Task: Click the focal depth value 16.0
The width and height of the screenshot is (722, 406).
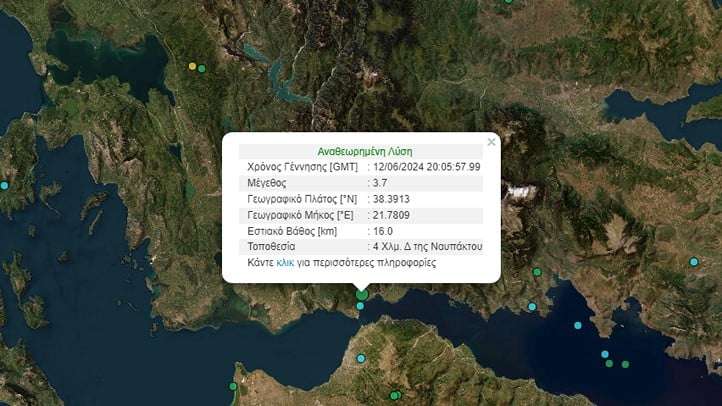Action: (383, 231)
